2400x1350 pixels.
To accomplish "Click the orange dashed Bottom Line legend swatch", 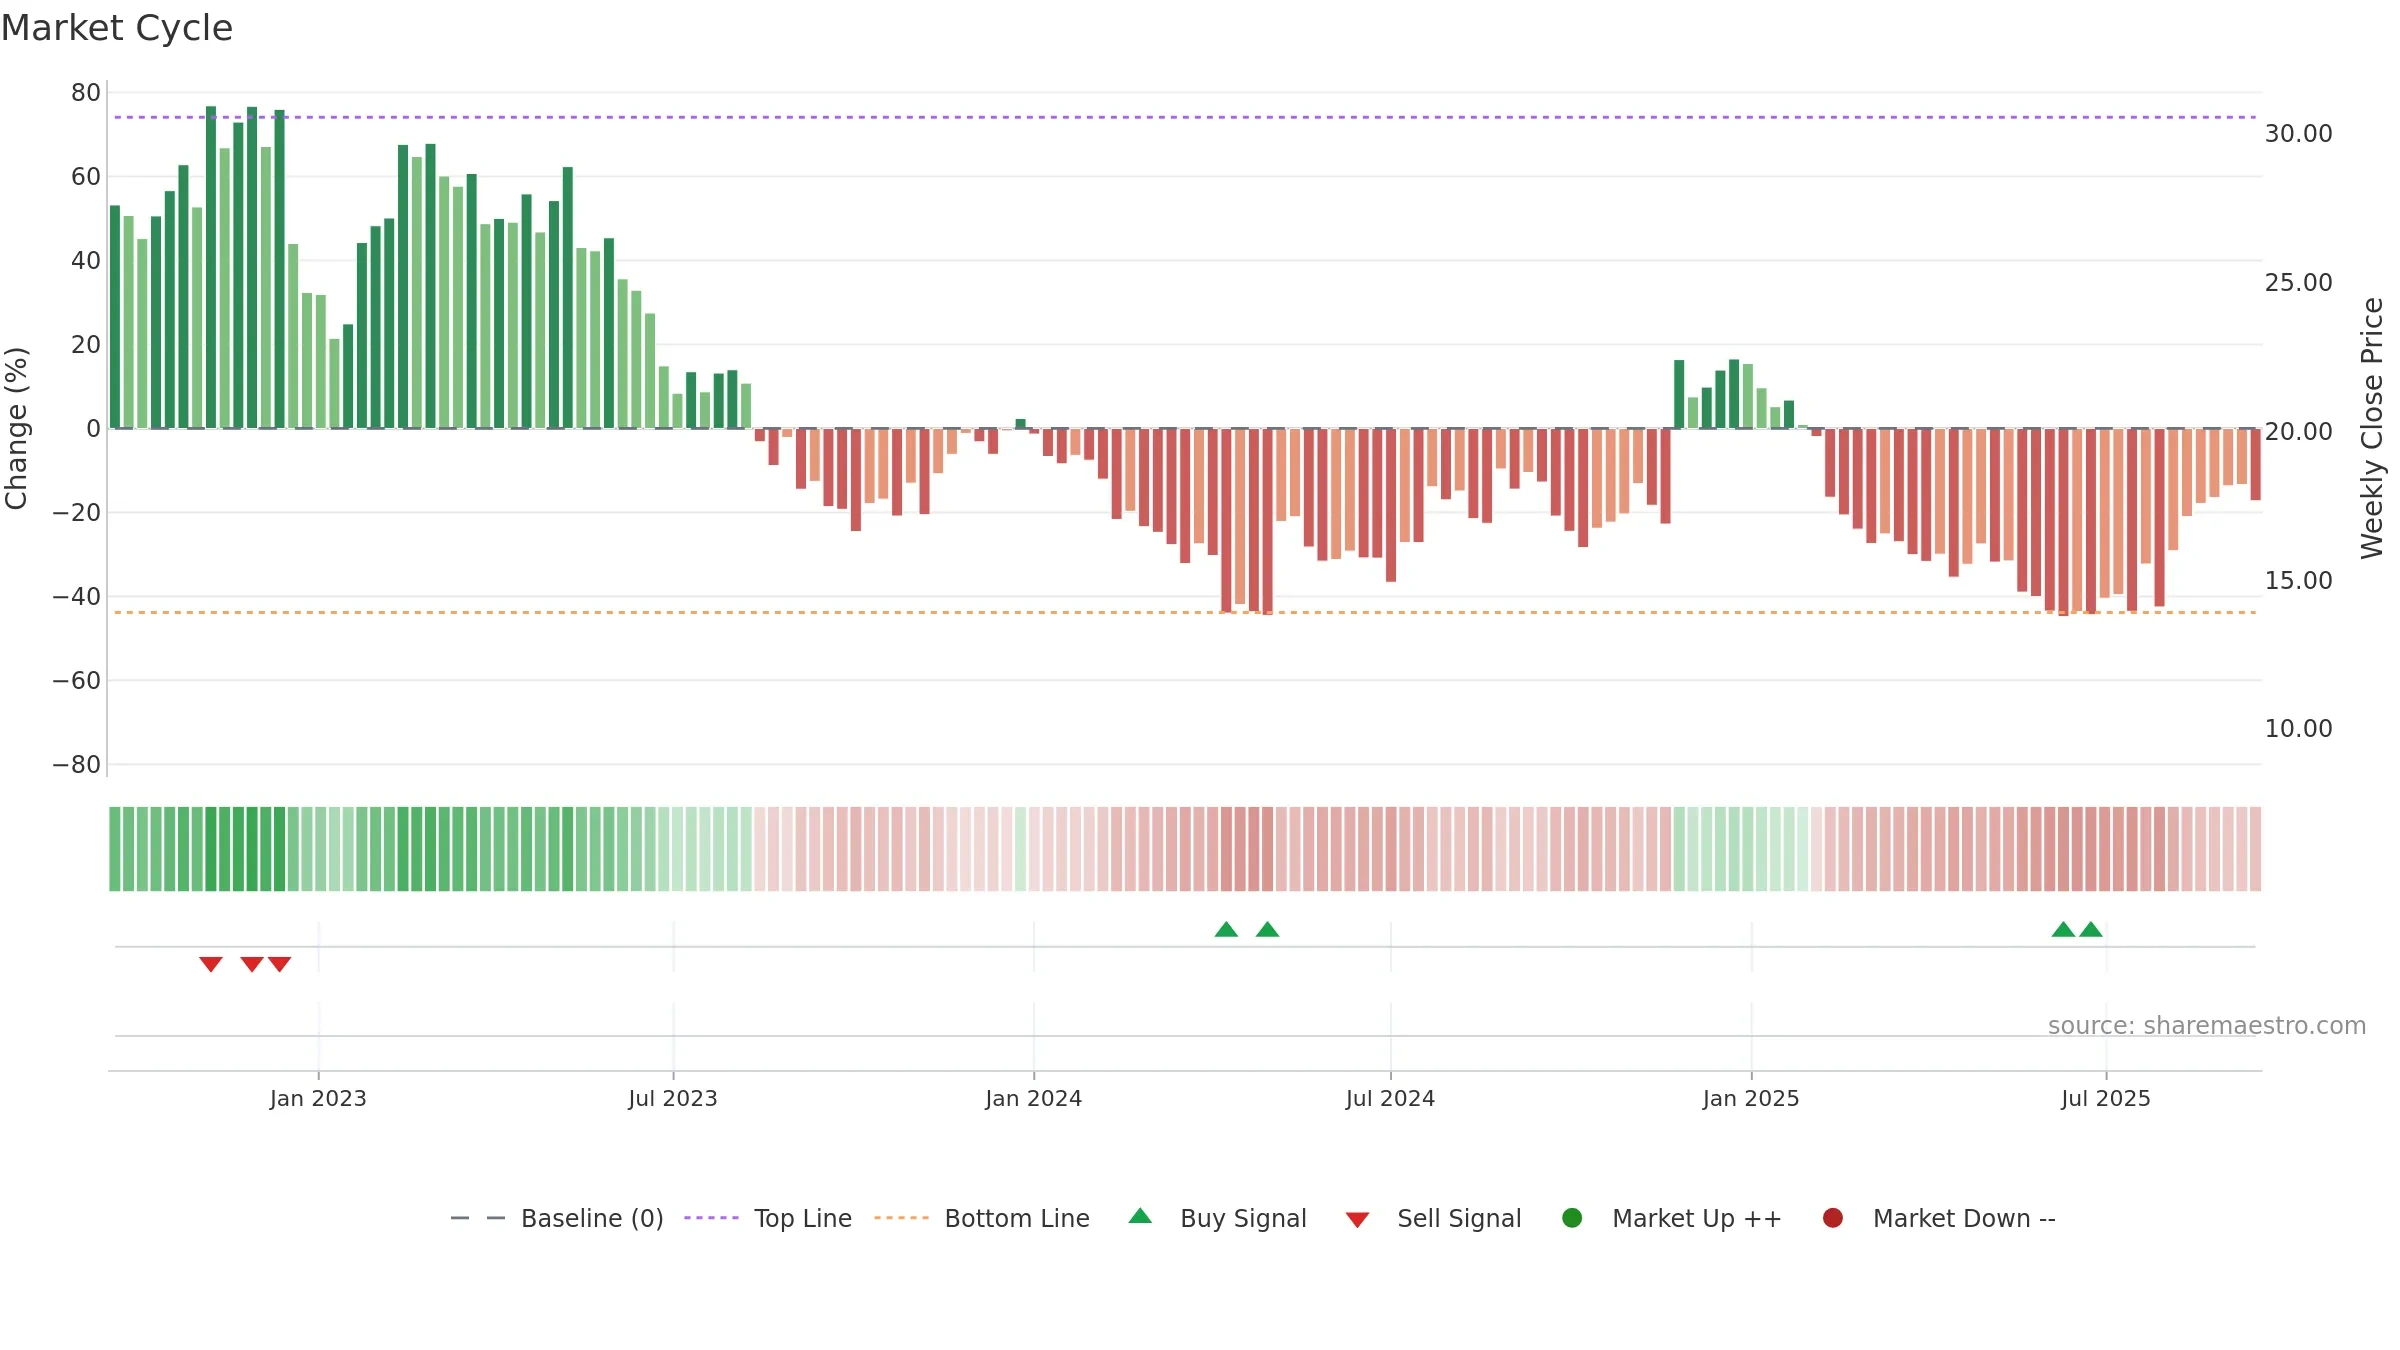I will 901,1218.
